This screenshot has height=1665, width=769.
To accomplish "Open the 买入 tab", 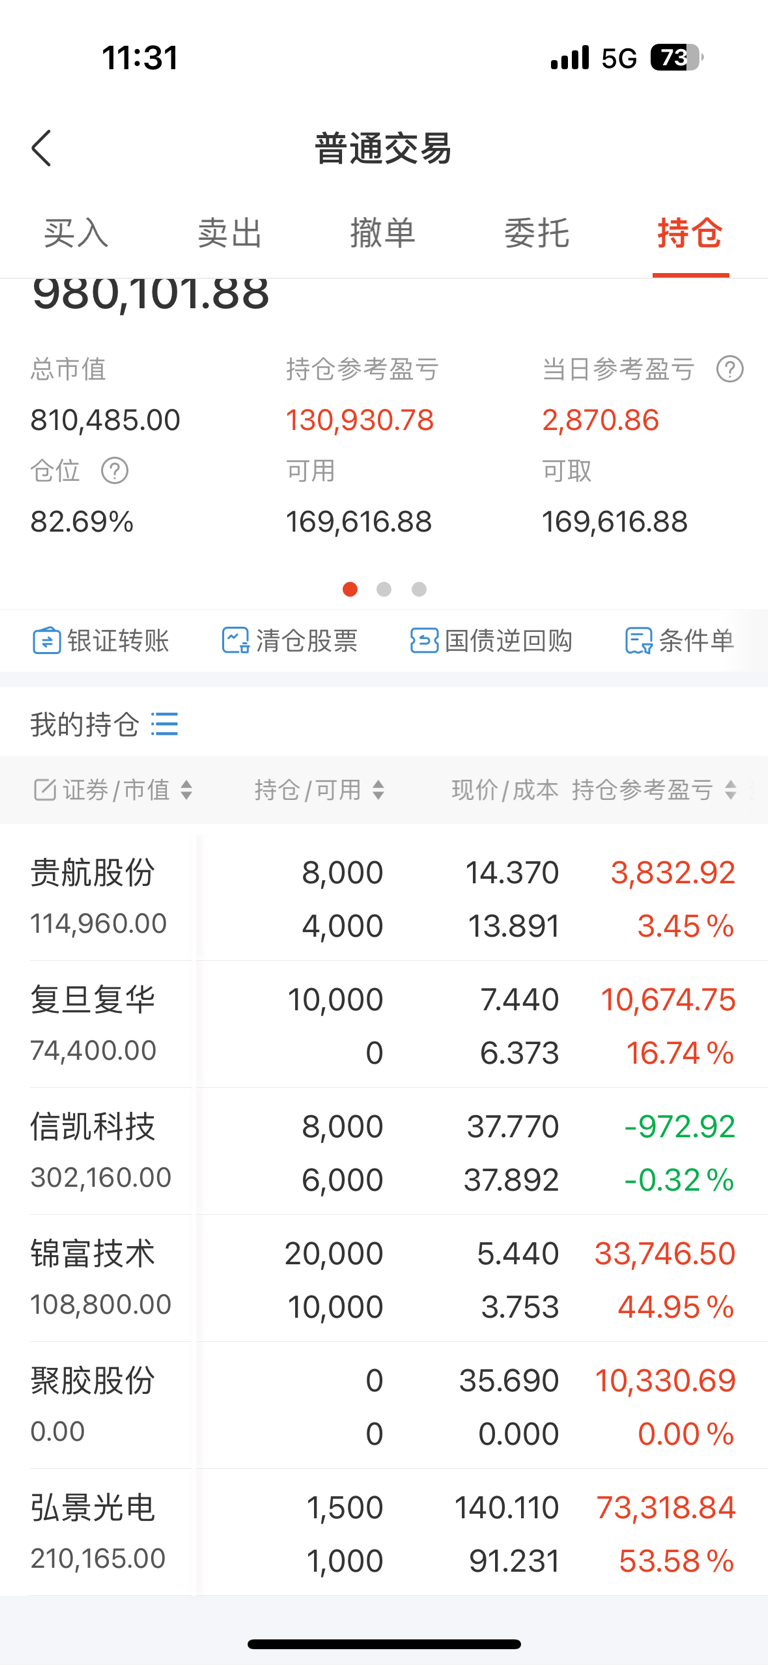I will [76, 233].
